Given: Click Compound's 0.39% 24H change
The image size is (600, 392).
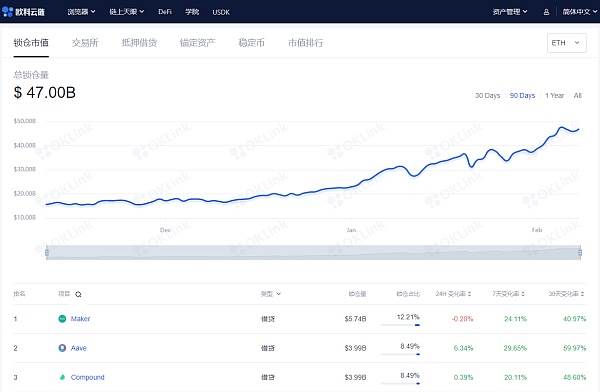Looking at the screenshot, I should click(463, 377).
